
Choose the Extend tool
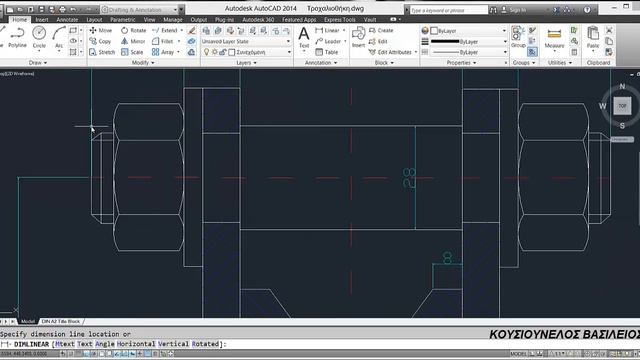tap(164, 30)
